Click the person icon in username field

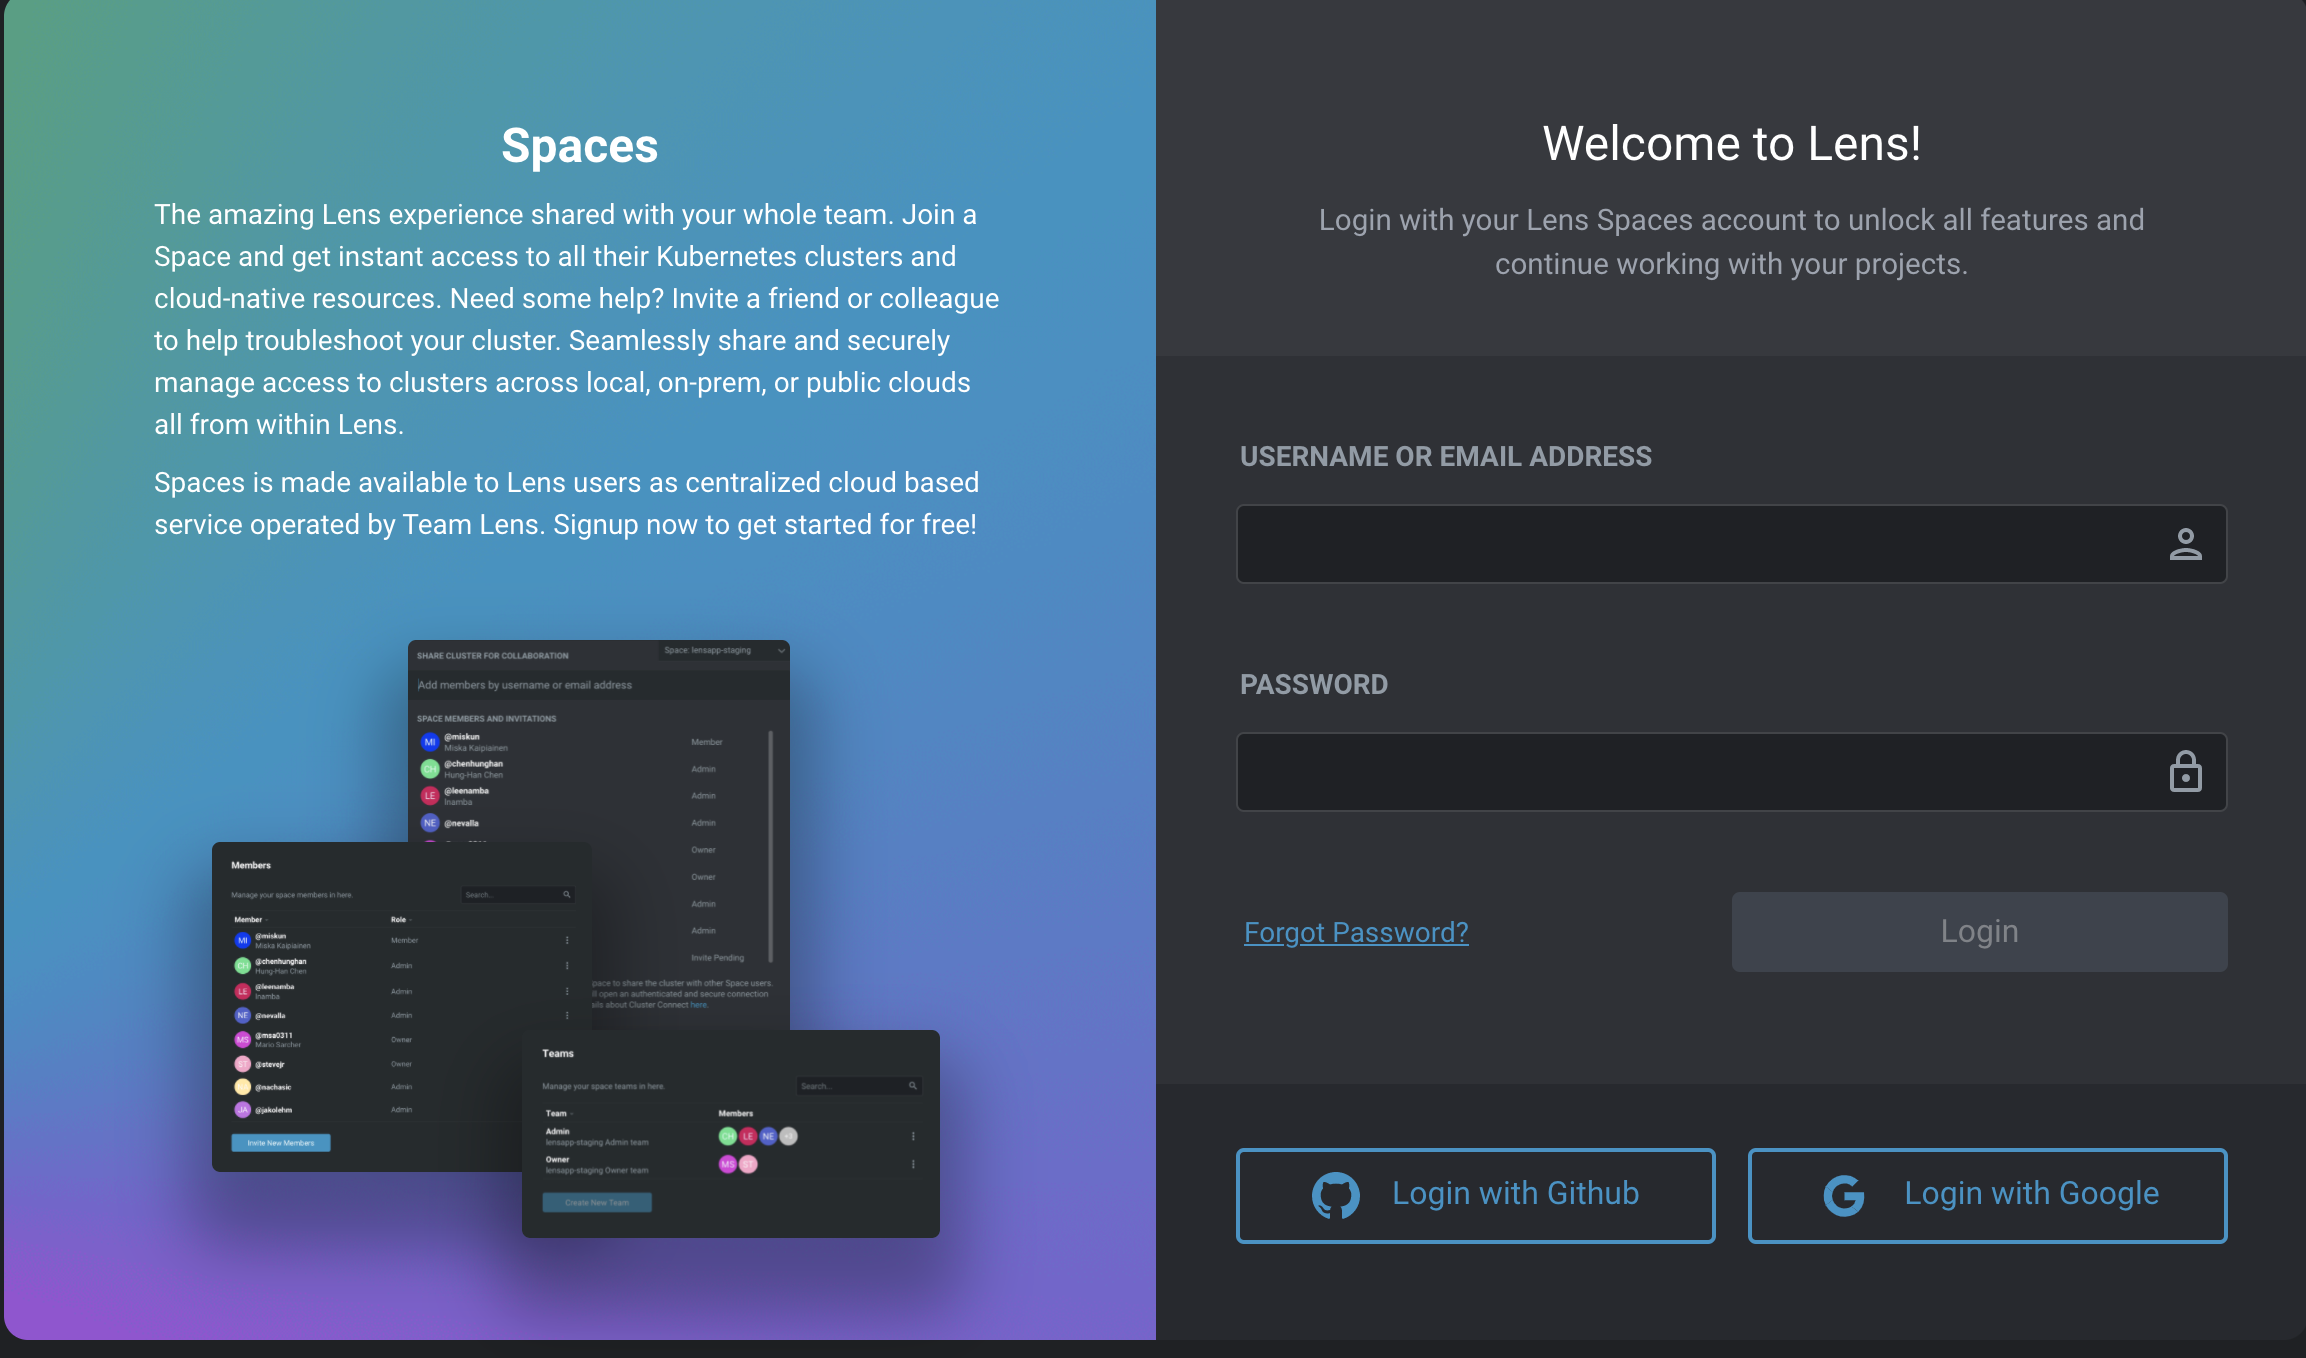coord(2185,544)
